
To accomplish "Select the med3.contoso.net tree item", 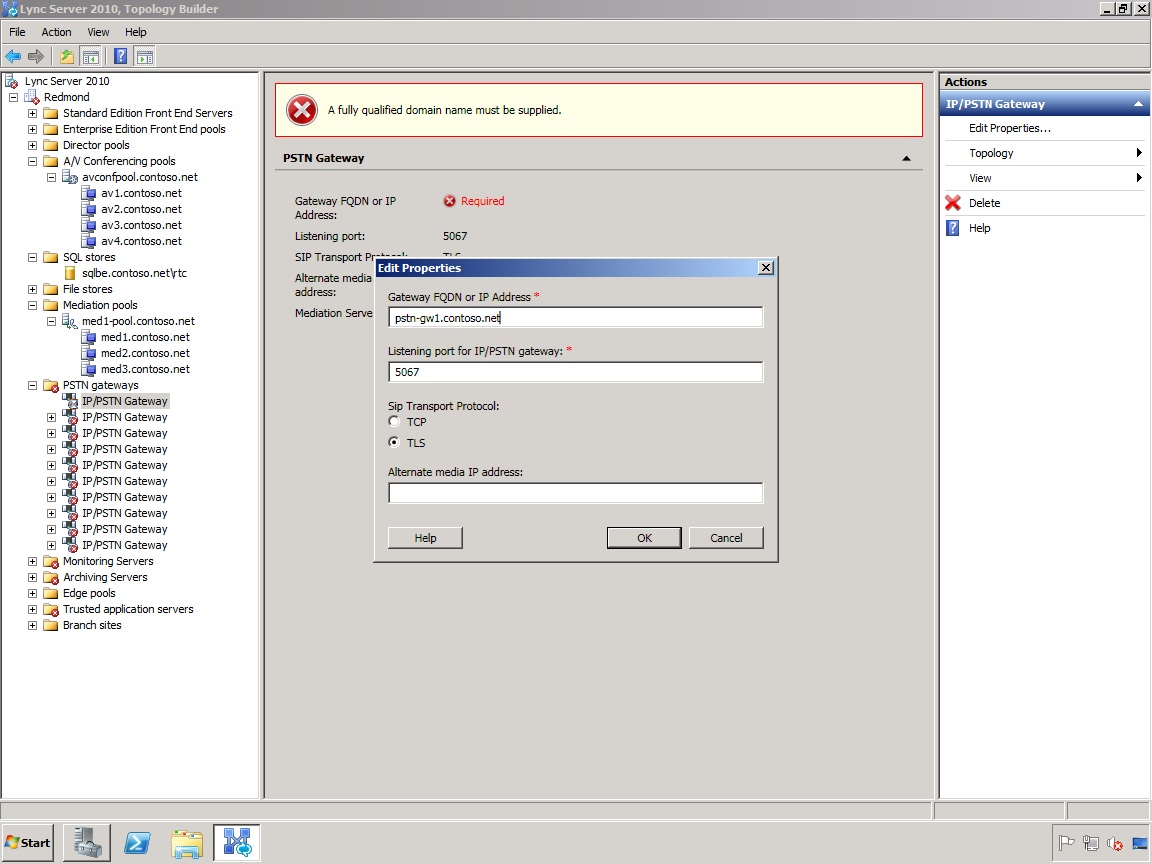I will tap(145, 370).
